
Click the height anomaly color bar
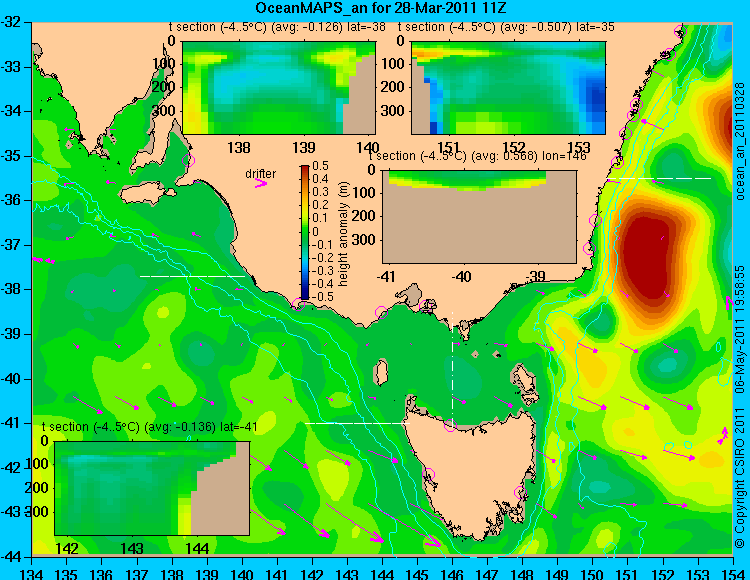[x=305, y=232]
